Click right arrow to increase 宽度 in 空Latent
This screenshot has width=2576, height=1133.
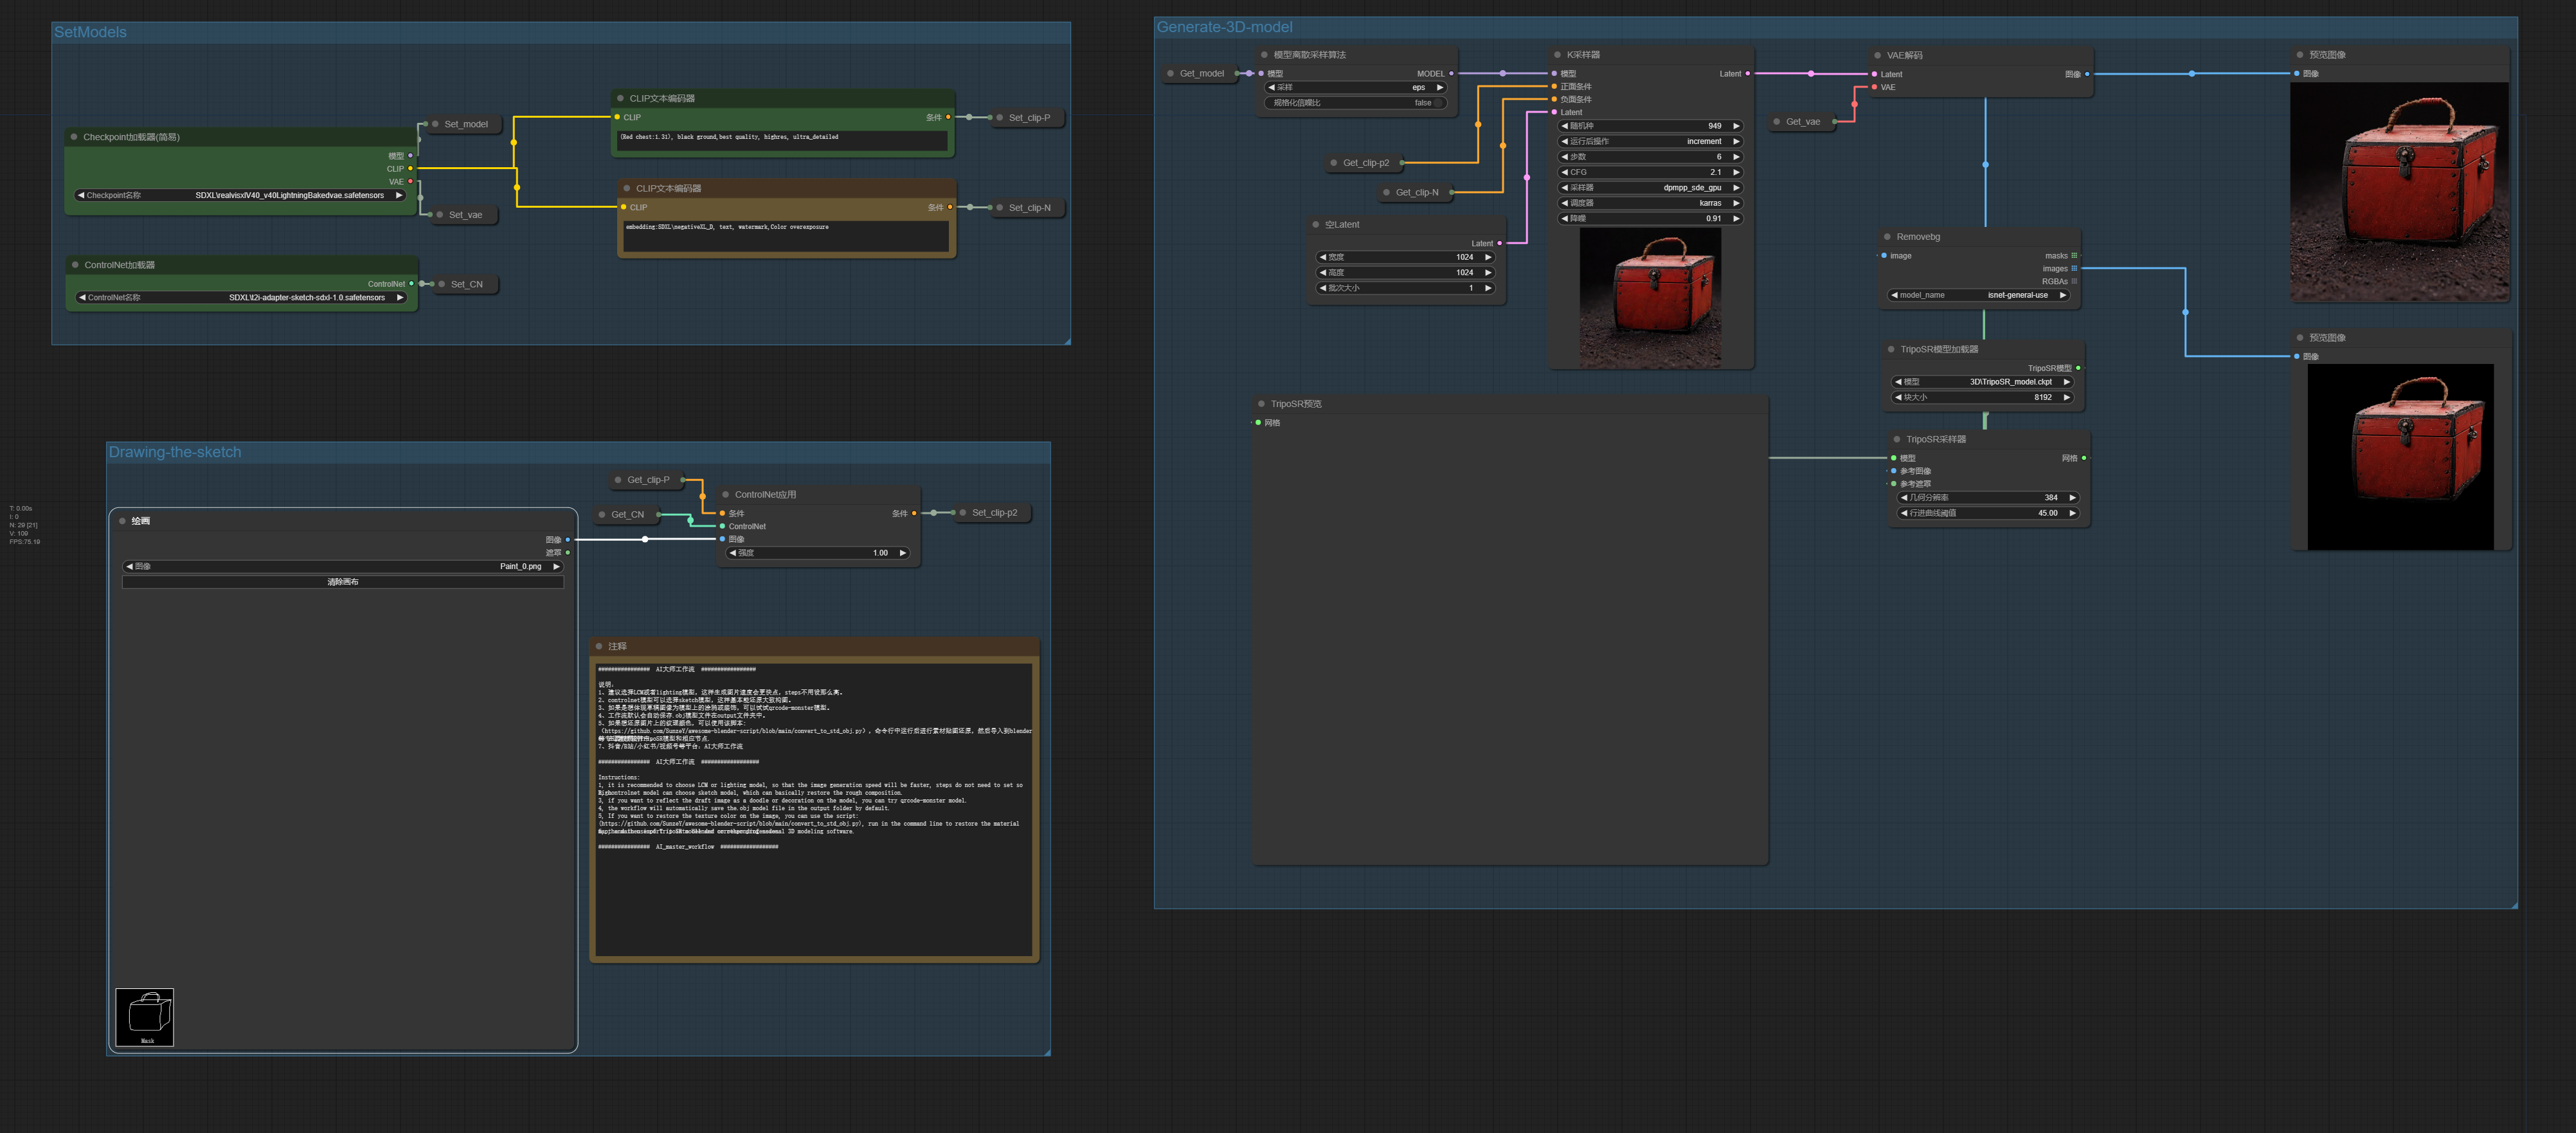click(1488, 257)
